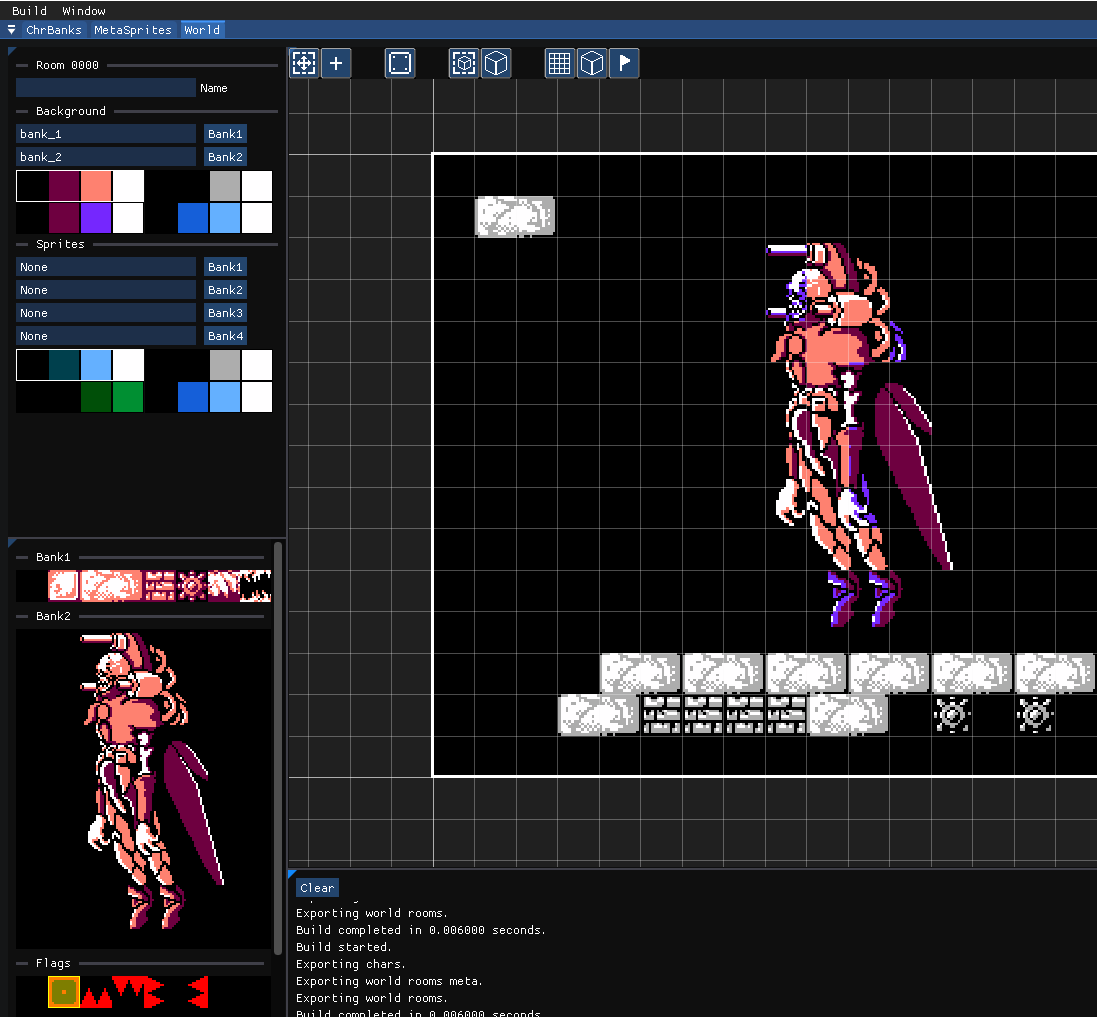Open the Window menu

84,10
